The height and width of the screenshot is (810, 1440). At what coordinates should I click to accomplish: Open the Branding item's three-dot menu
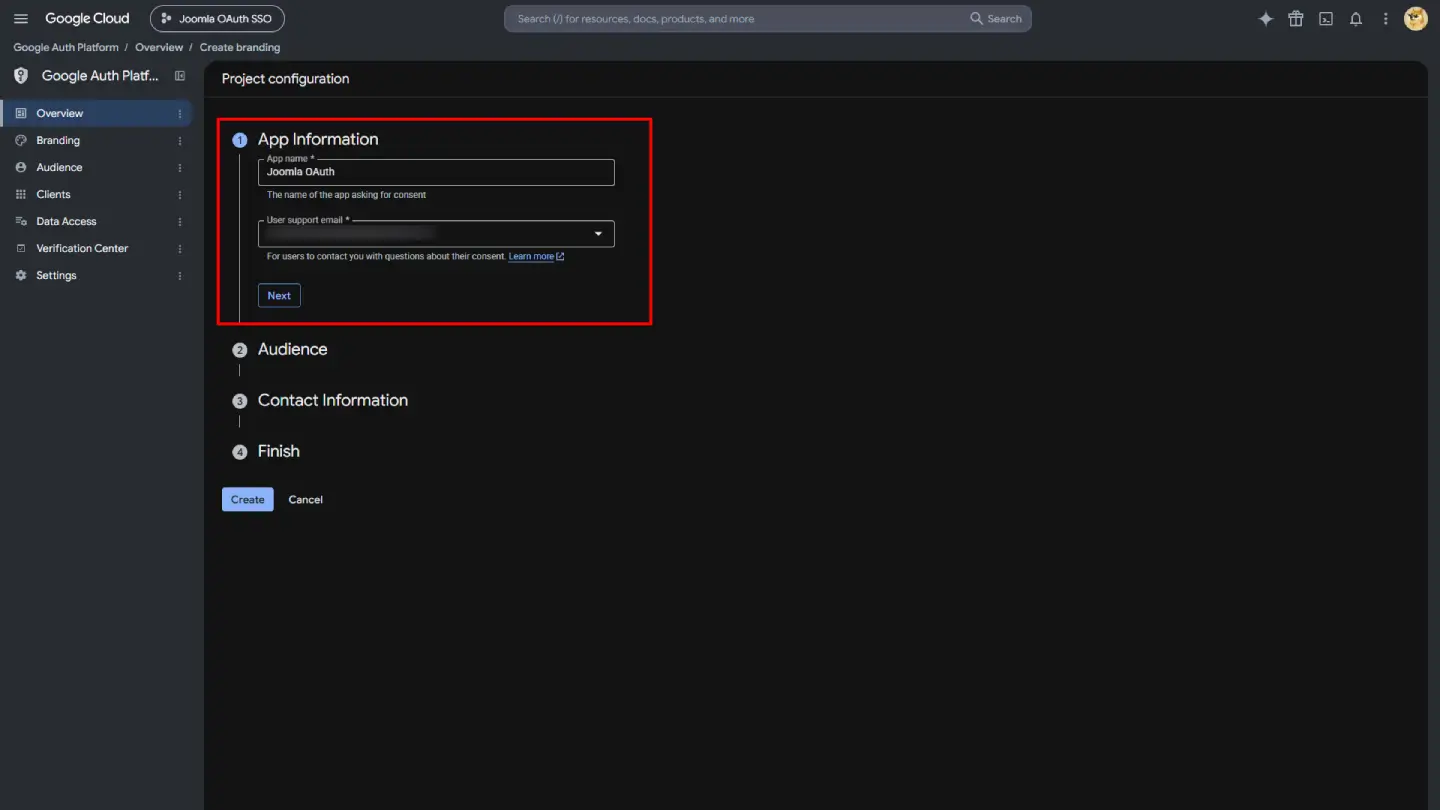(180, 141)
